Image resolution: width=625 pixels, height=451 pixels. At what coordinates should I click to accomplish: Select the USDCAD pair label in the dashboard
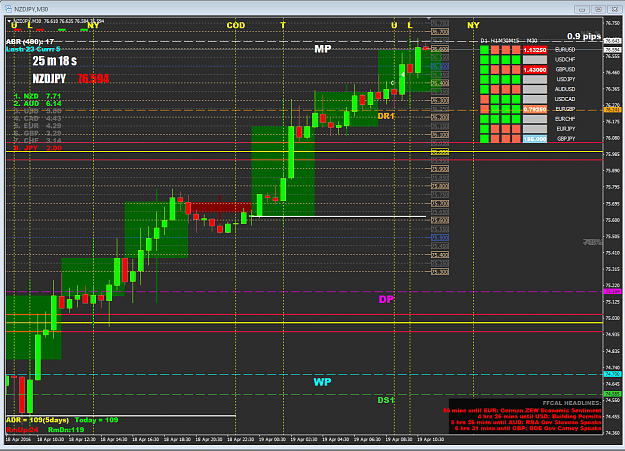(x=565, y=99)
